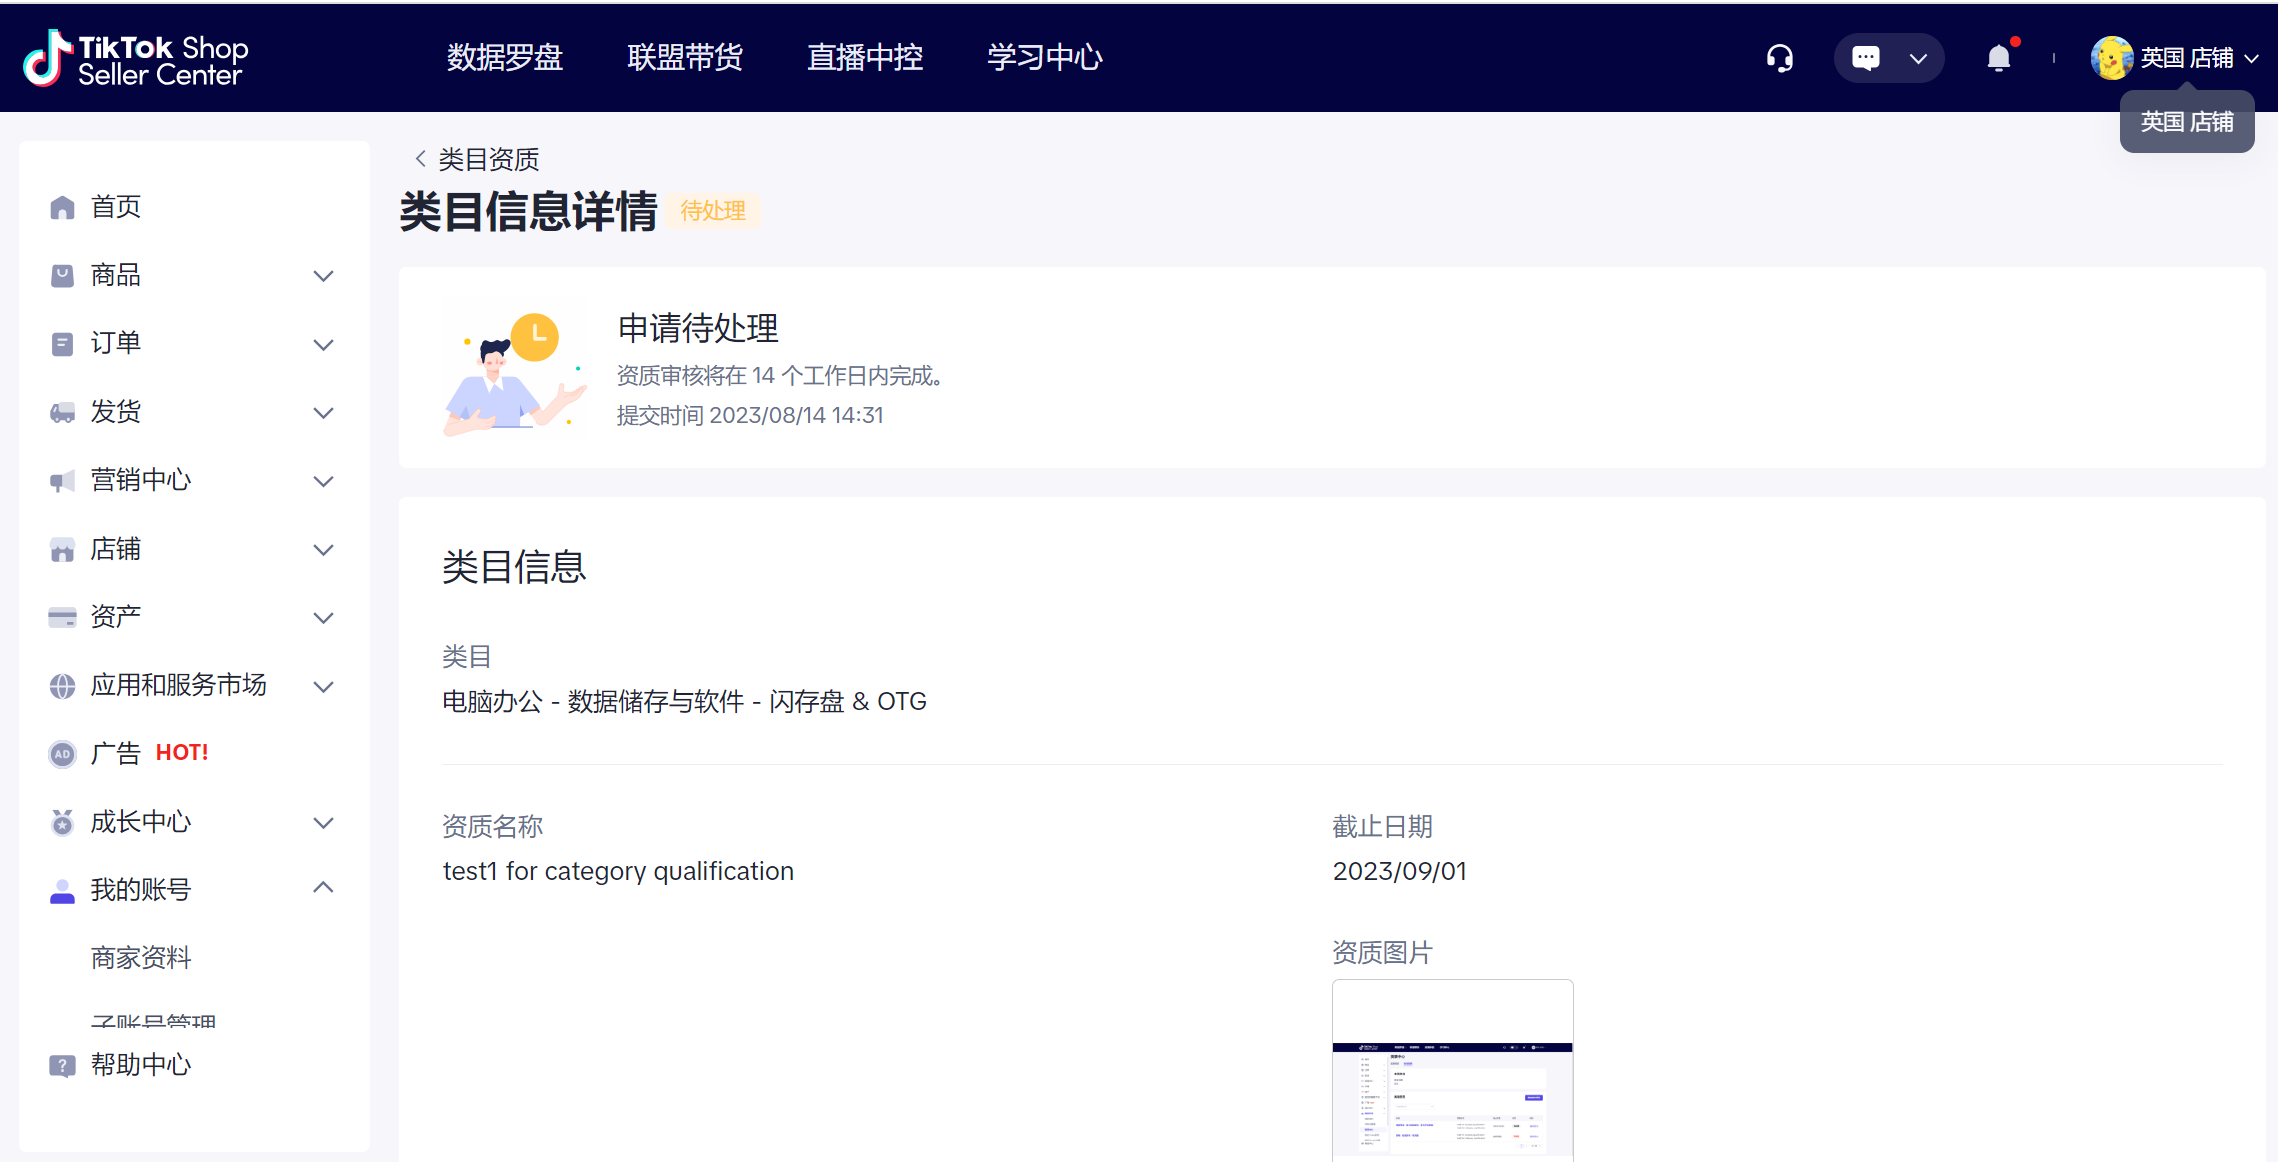Viewport: 2278px width, 1162px height.
Task: Expand the 订单 sidebar section
Action: 322,344
